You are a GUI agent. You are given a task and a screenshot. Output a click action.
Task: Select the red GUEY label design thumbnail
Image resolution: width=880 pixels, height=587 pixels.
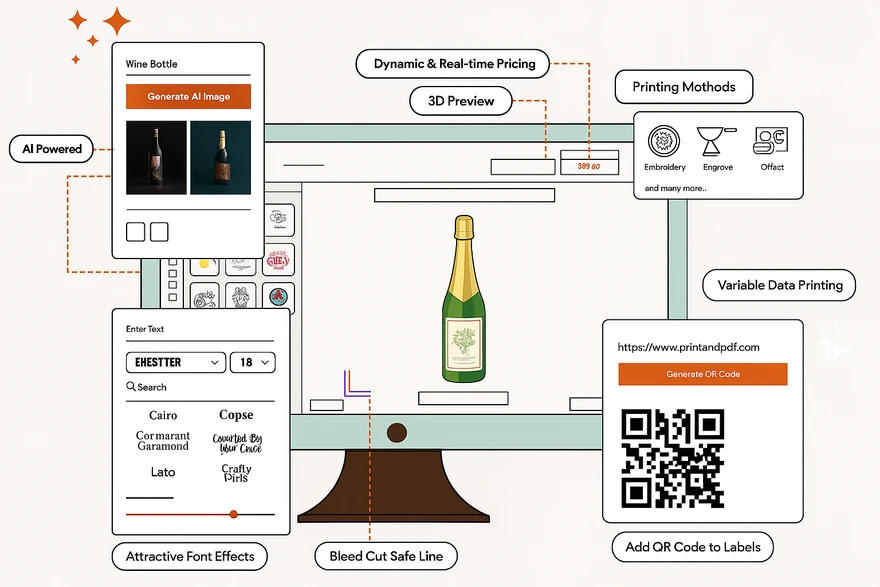tap(280, 260)
